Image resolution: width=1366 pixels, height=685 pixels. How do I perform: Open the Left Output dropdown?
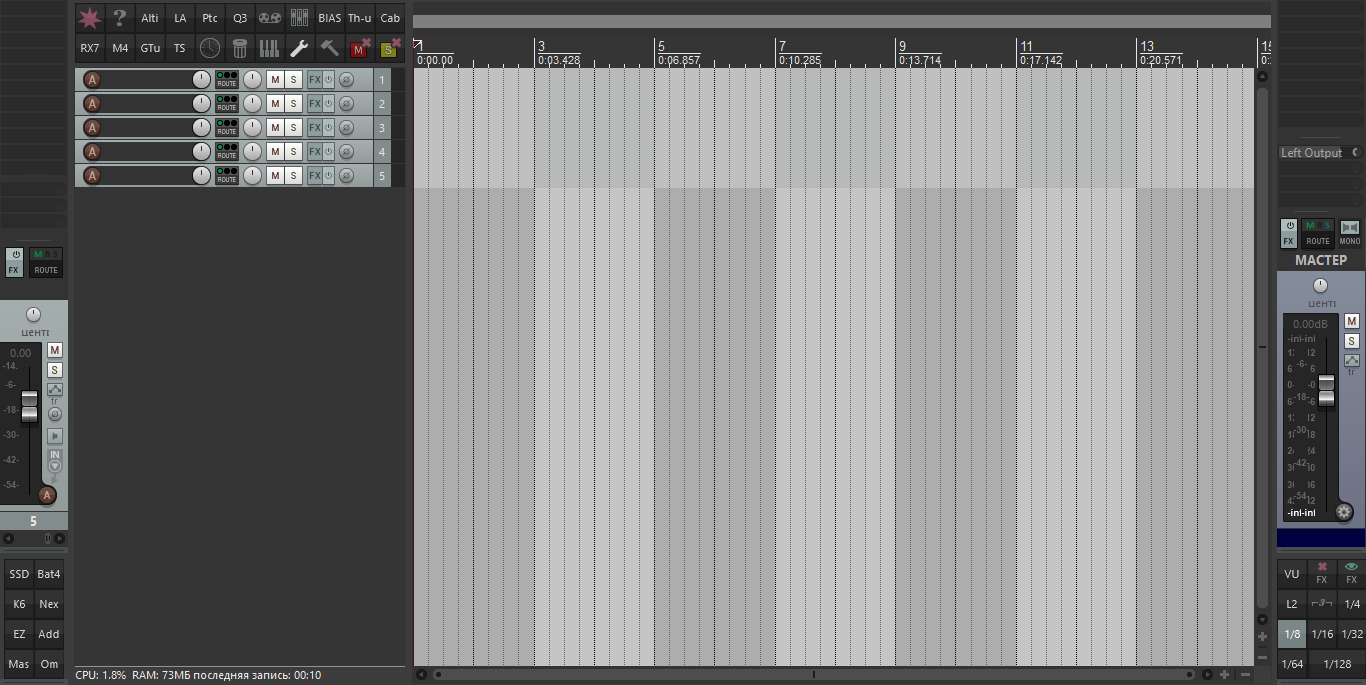point(1318,153)
